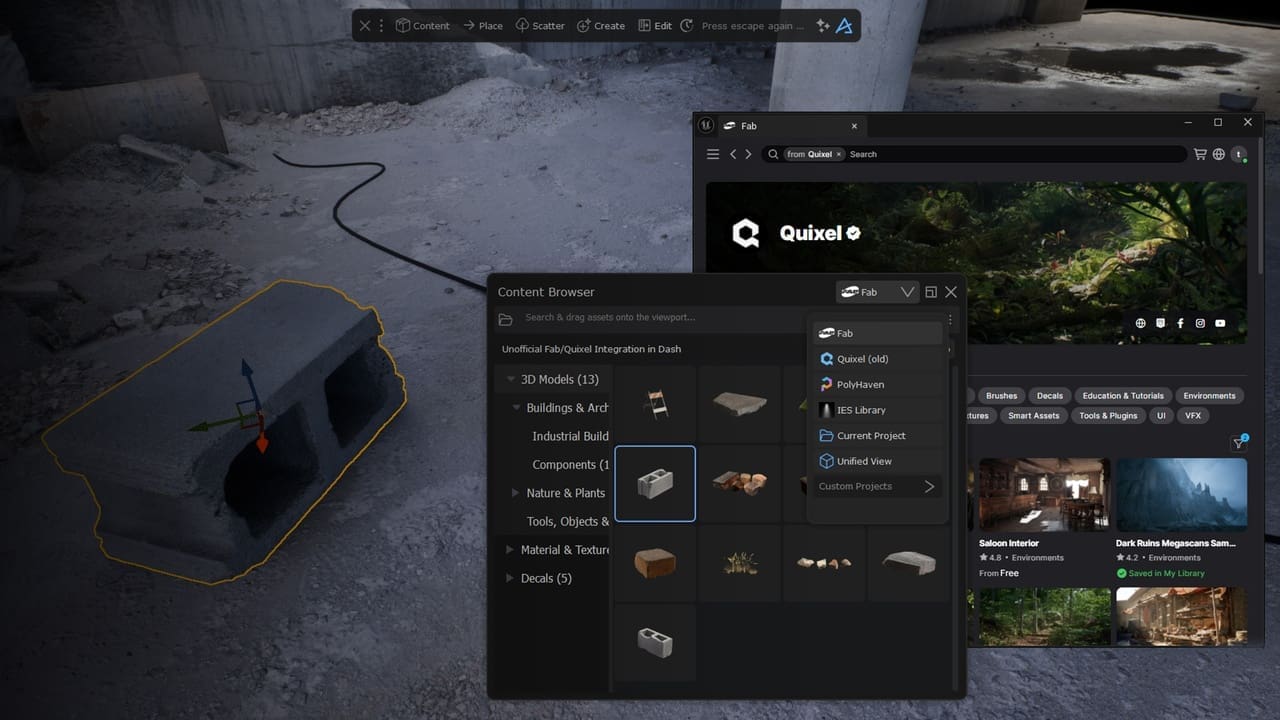Expand the Custom Projects submenu

(876, 486)
